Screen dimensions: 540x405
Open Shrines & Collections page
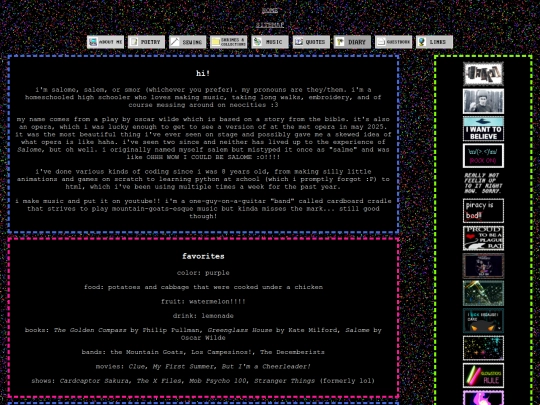[229, 42]
